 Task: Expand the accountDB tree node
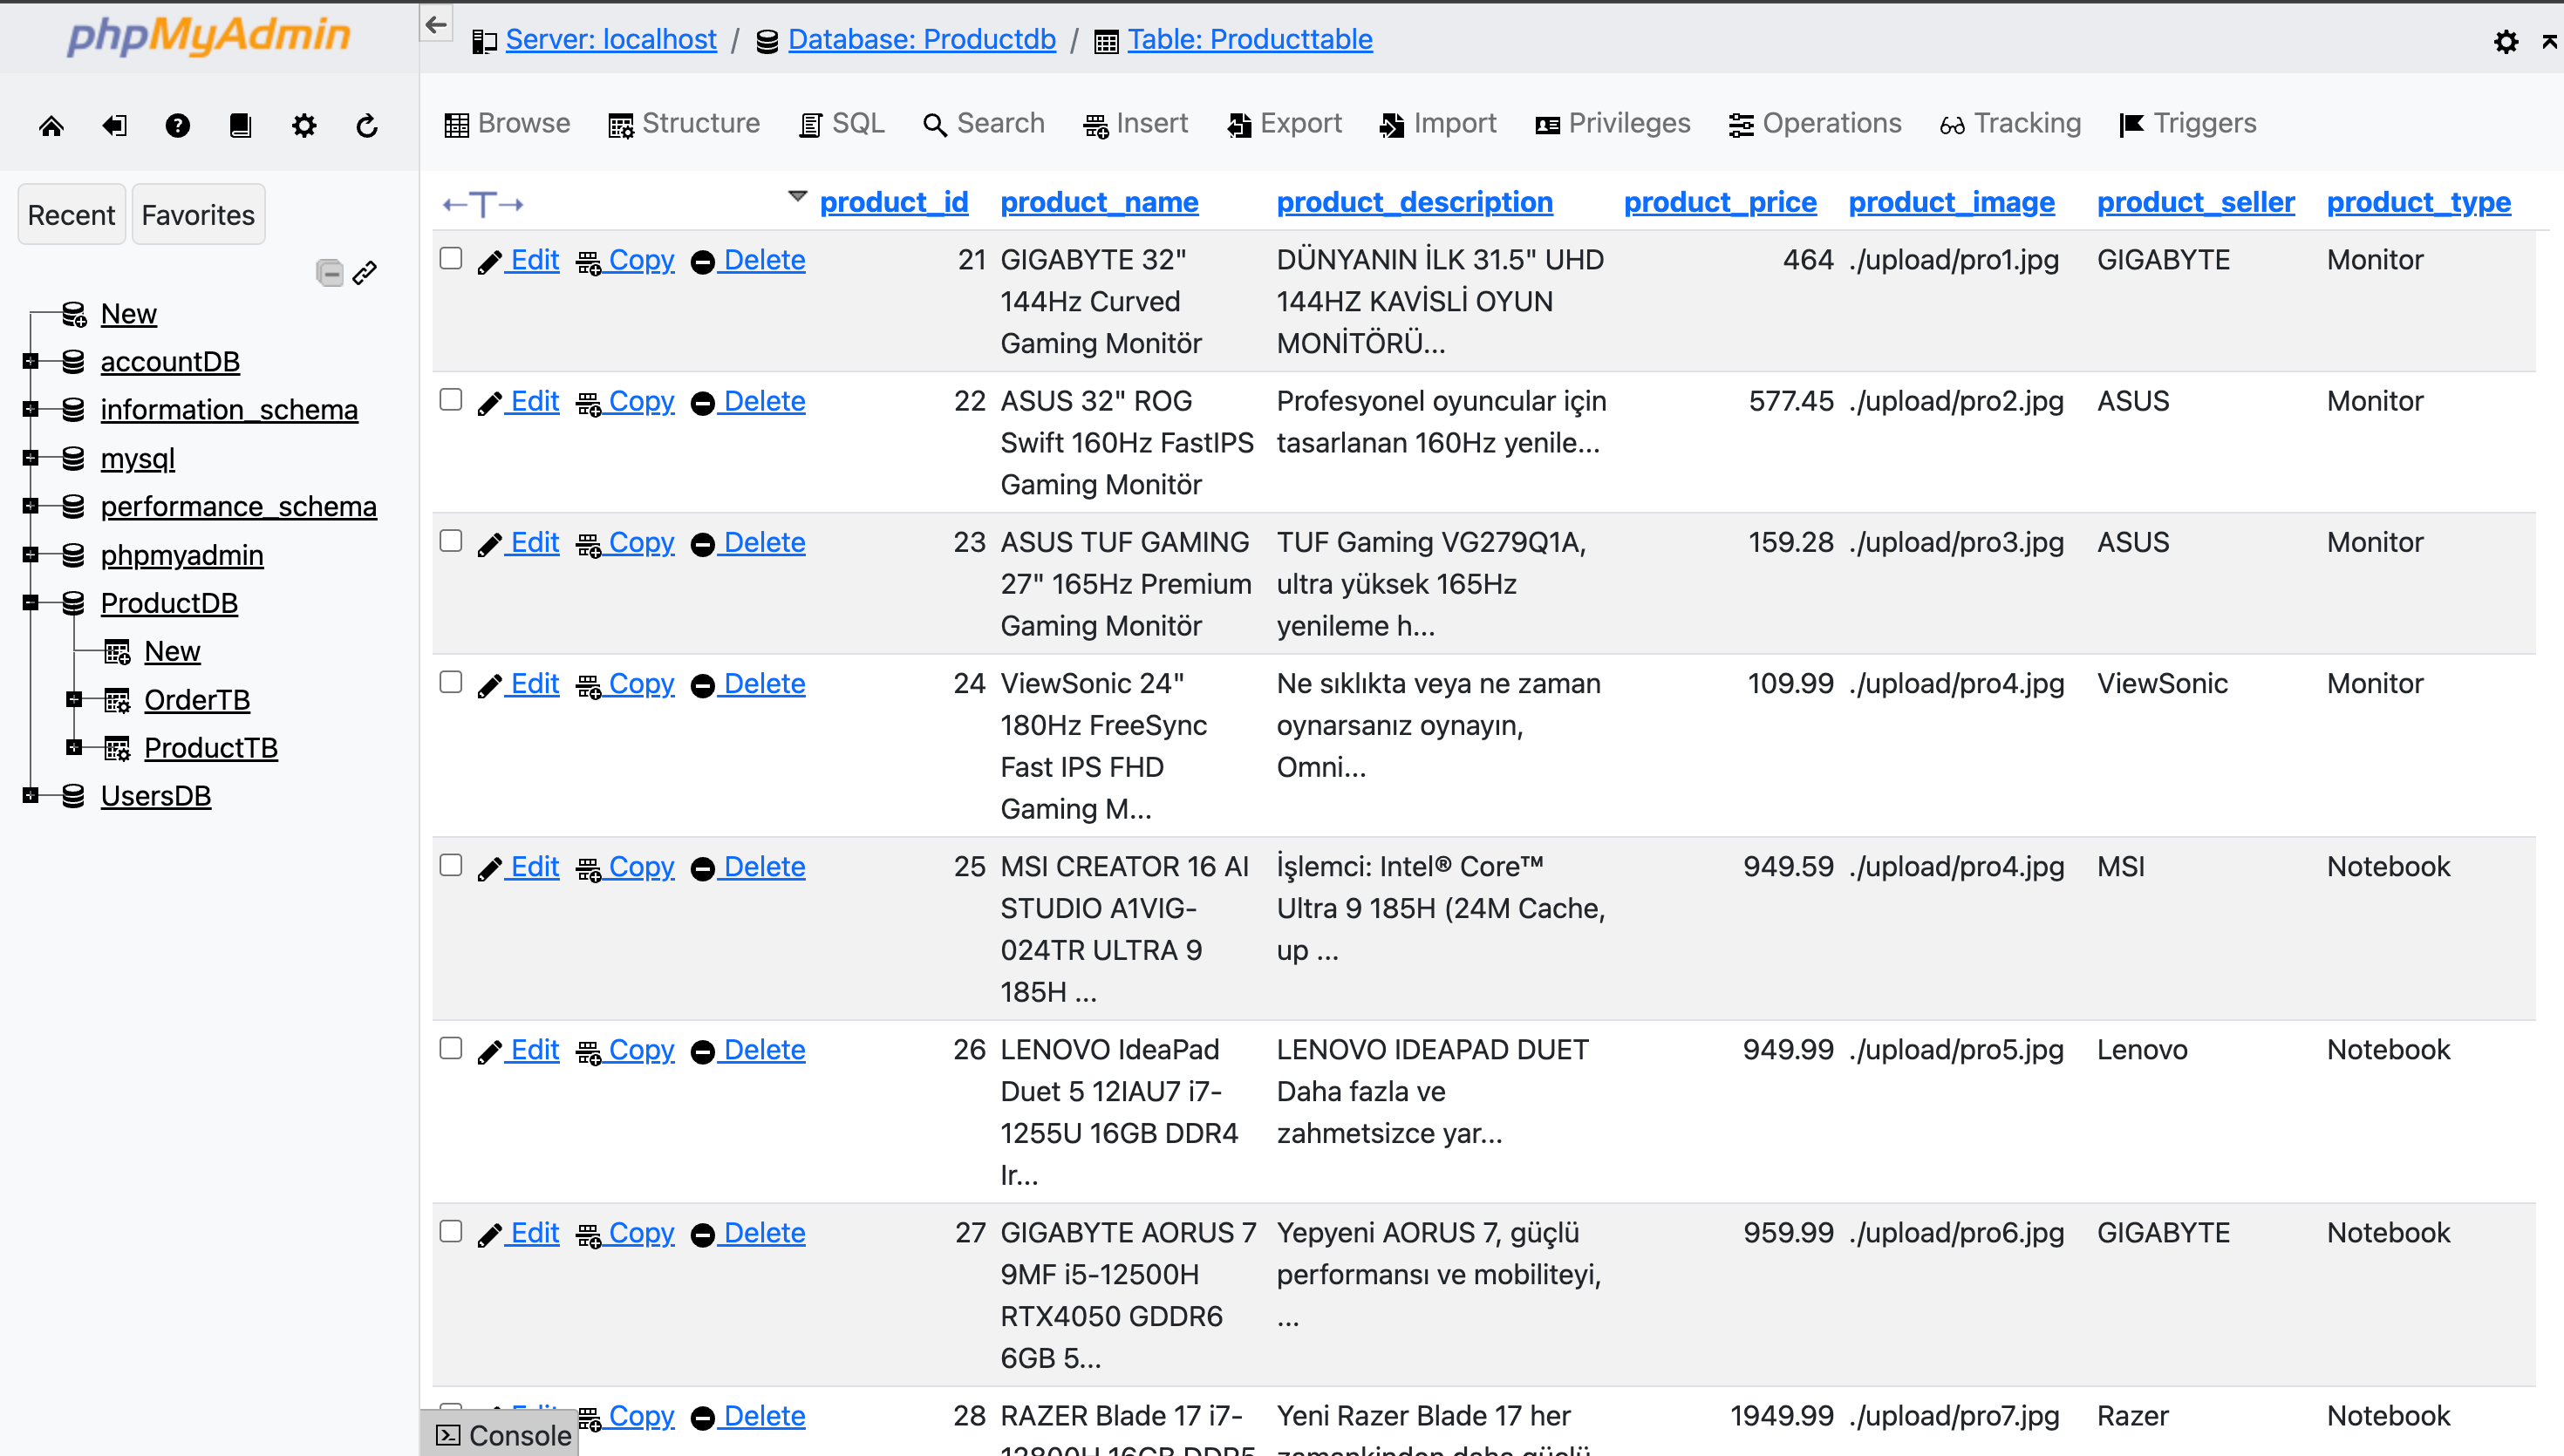[30, 361]
